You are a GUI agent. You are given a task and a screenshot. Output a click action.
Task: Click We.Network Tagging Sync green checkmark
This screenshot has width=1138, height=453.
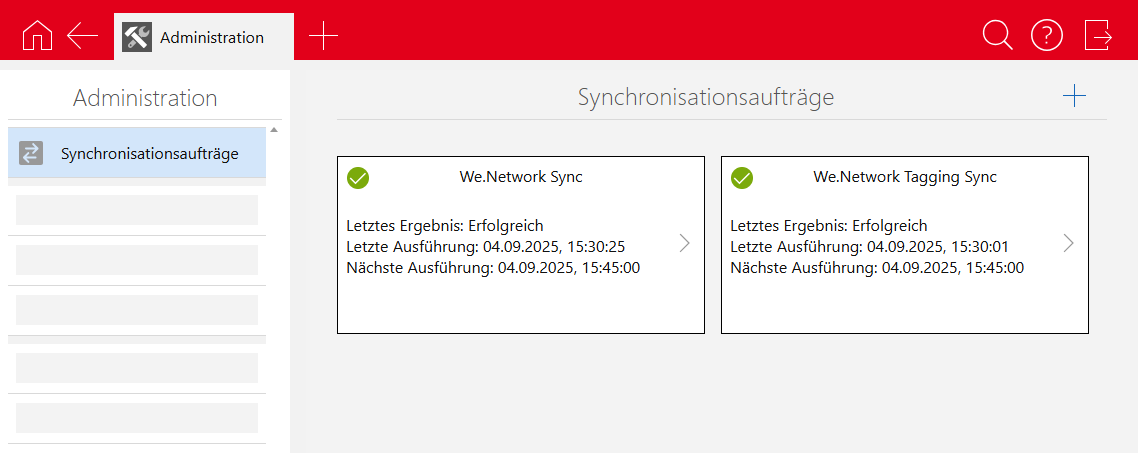click(742, 178)
